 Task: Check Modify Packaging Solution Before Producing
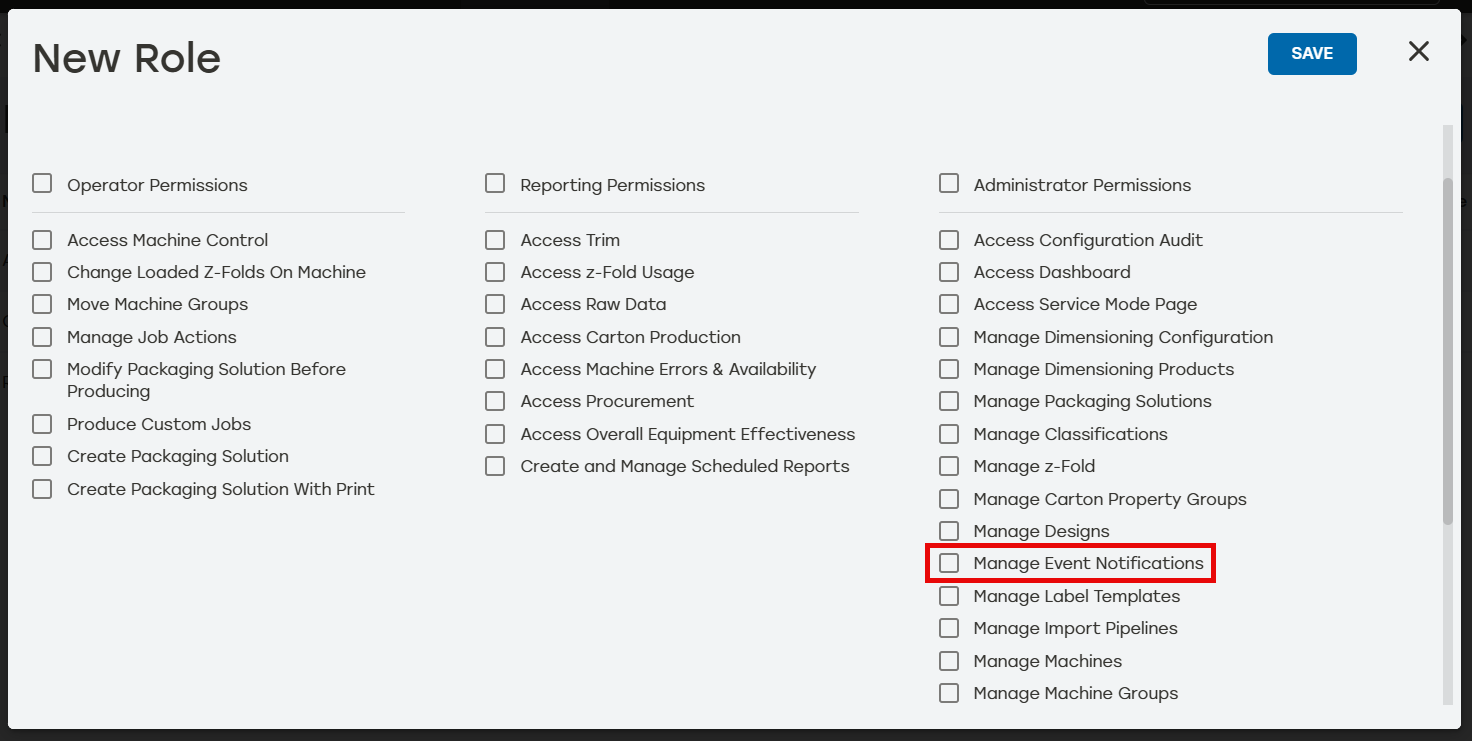[x=42, y=369]
